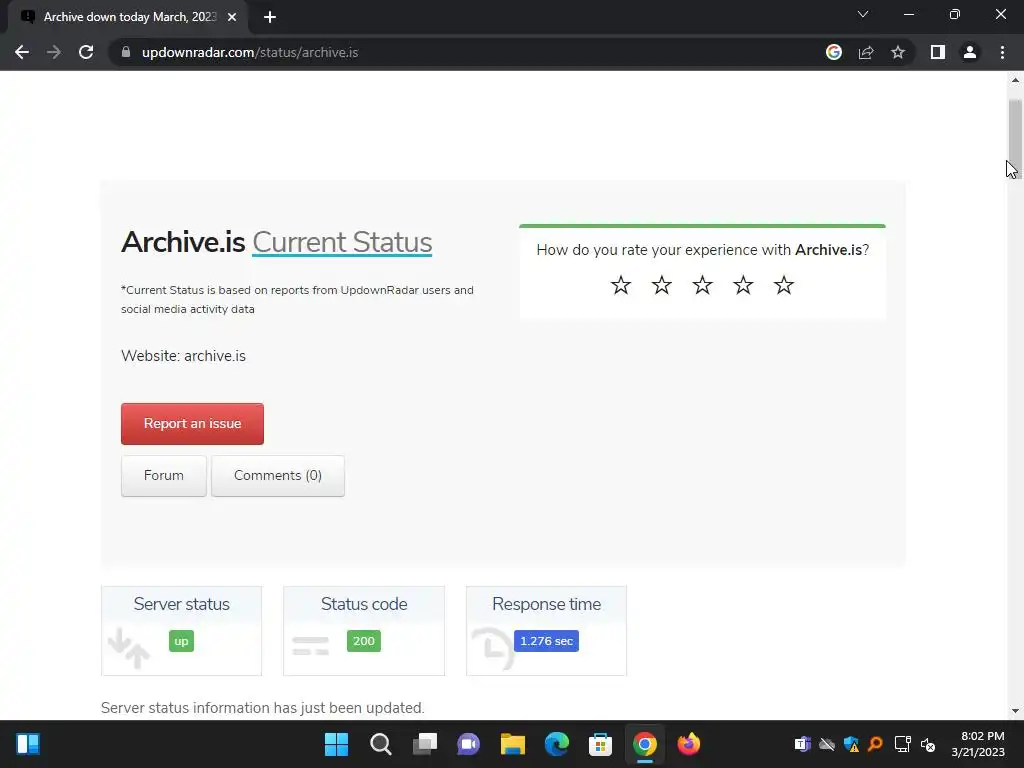
Task: Open Microsoft Teams tray icon
Action: [x=803, y=744]
